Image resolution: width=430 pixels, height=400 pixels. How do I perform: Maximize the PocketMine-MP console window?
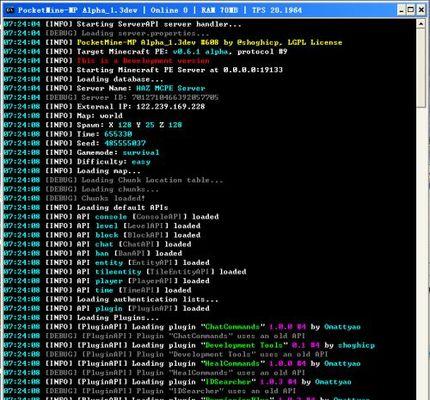[411, 10]
